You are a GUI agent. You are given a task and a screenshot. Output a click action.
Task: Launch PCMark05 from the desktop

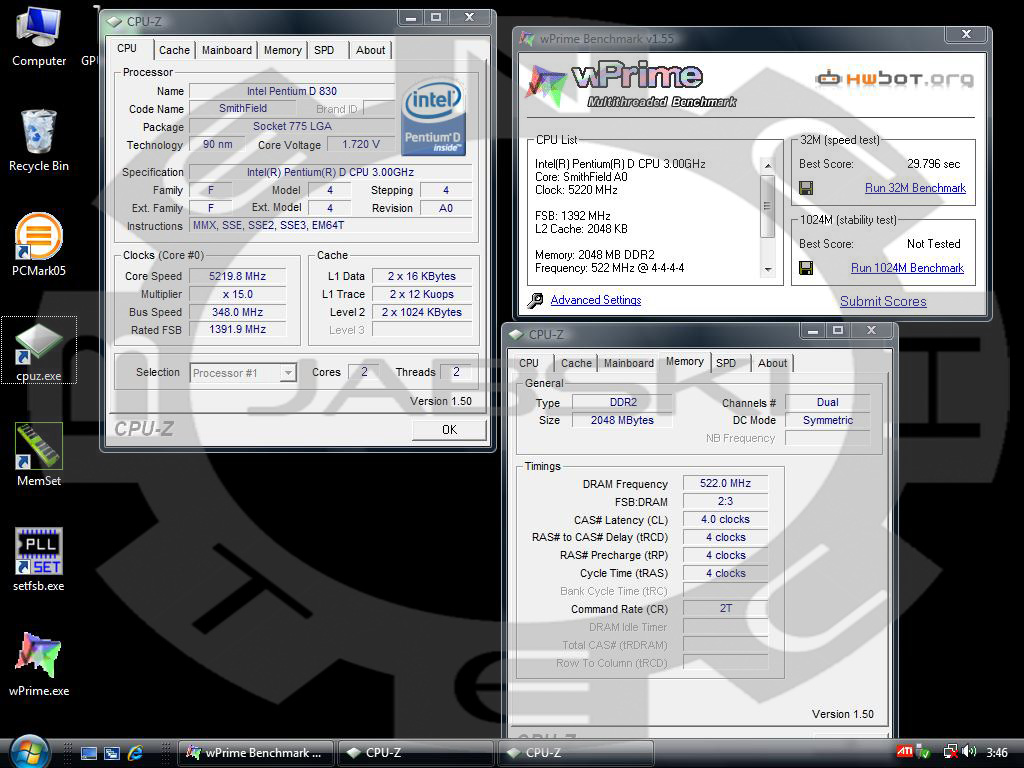click(x=39, y=245)
